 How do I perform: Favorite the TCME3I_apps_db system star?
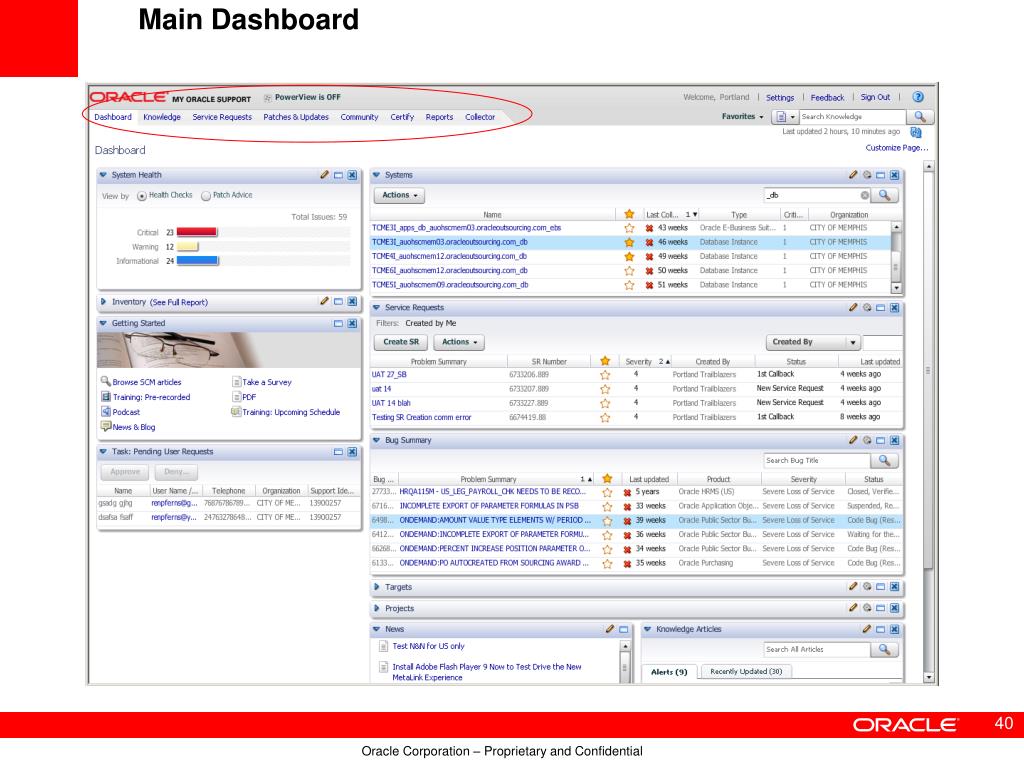click(x=629, y=228)
